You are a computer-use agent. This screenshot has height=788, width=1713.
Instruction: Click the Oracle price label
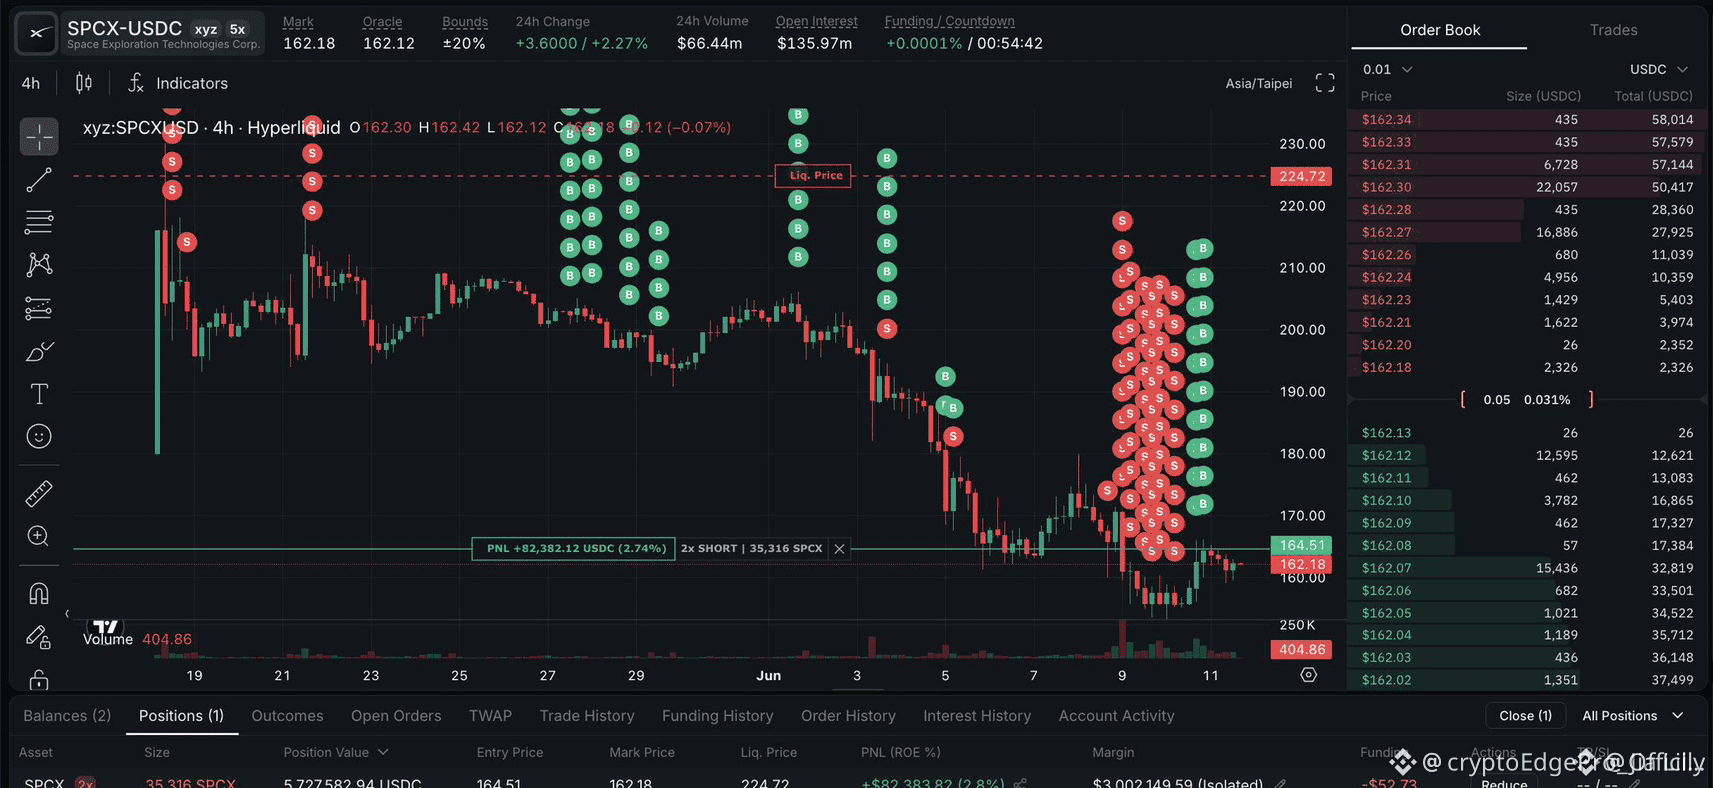tap(382, 21)
